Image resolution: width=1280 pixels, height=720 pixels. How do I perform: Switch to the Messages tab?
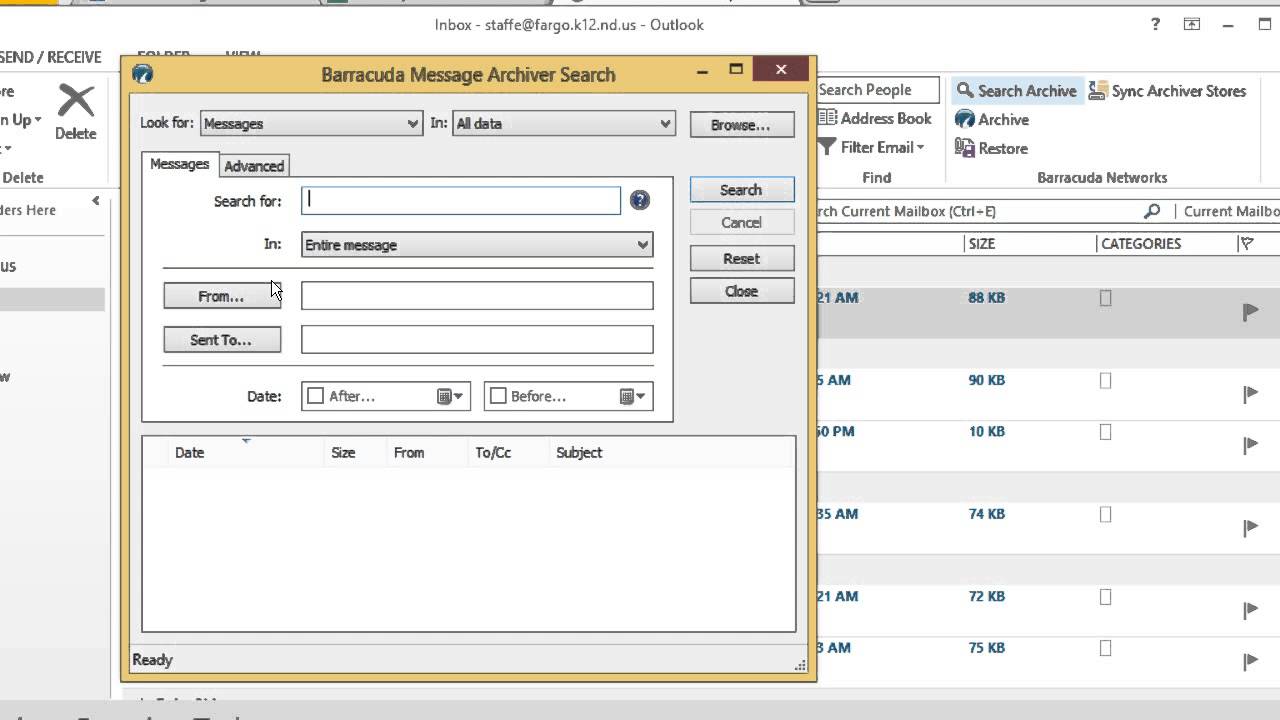[x=179, y=164]
